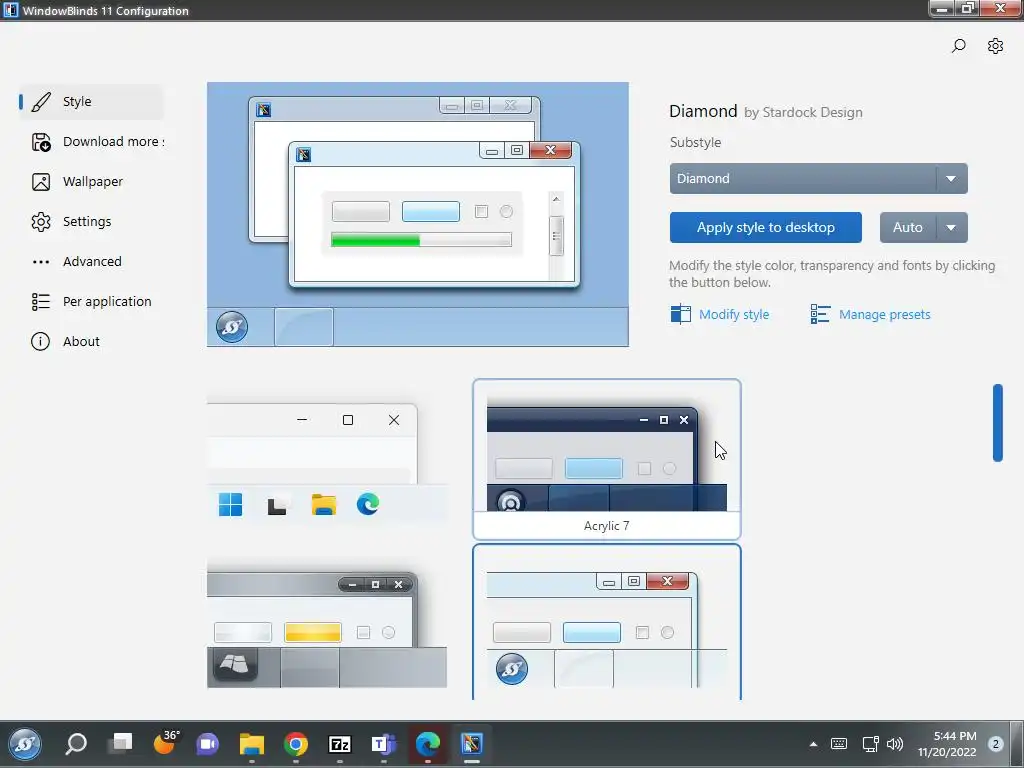Switch to Microsoft Edge on the taskbar
The image size is (1024, 768).
pos(428,744)
